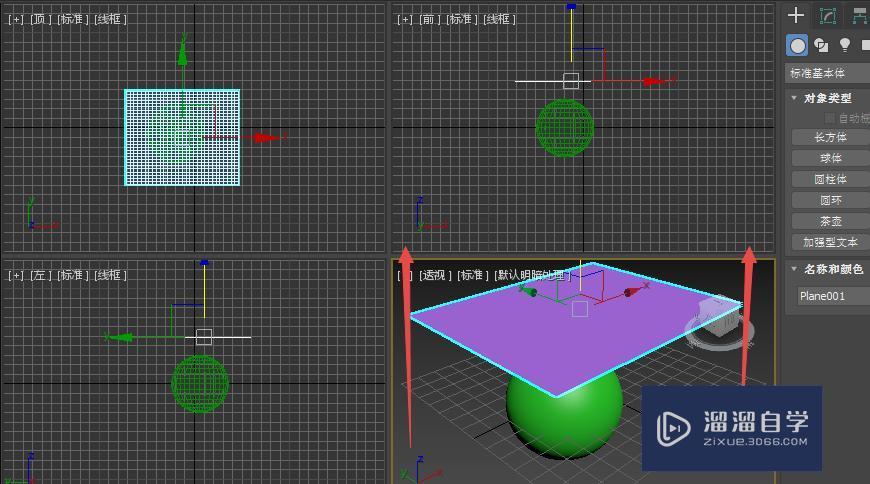Grab the green Y-axis arrow in Left viewport
Viewport: 870px width, 484px height.
[x=120, y=337]
